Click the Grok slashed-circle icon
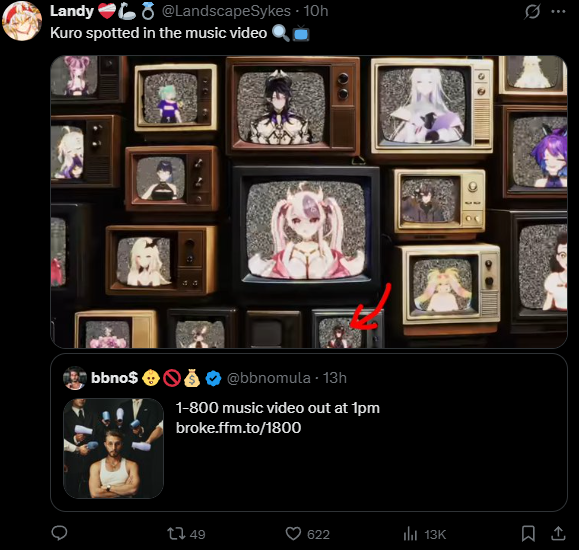 point(532,11)
